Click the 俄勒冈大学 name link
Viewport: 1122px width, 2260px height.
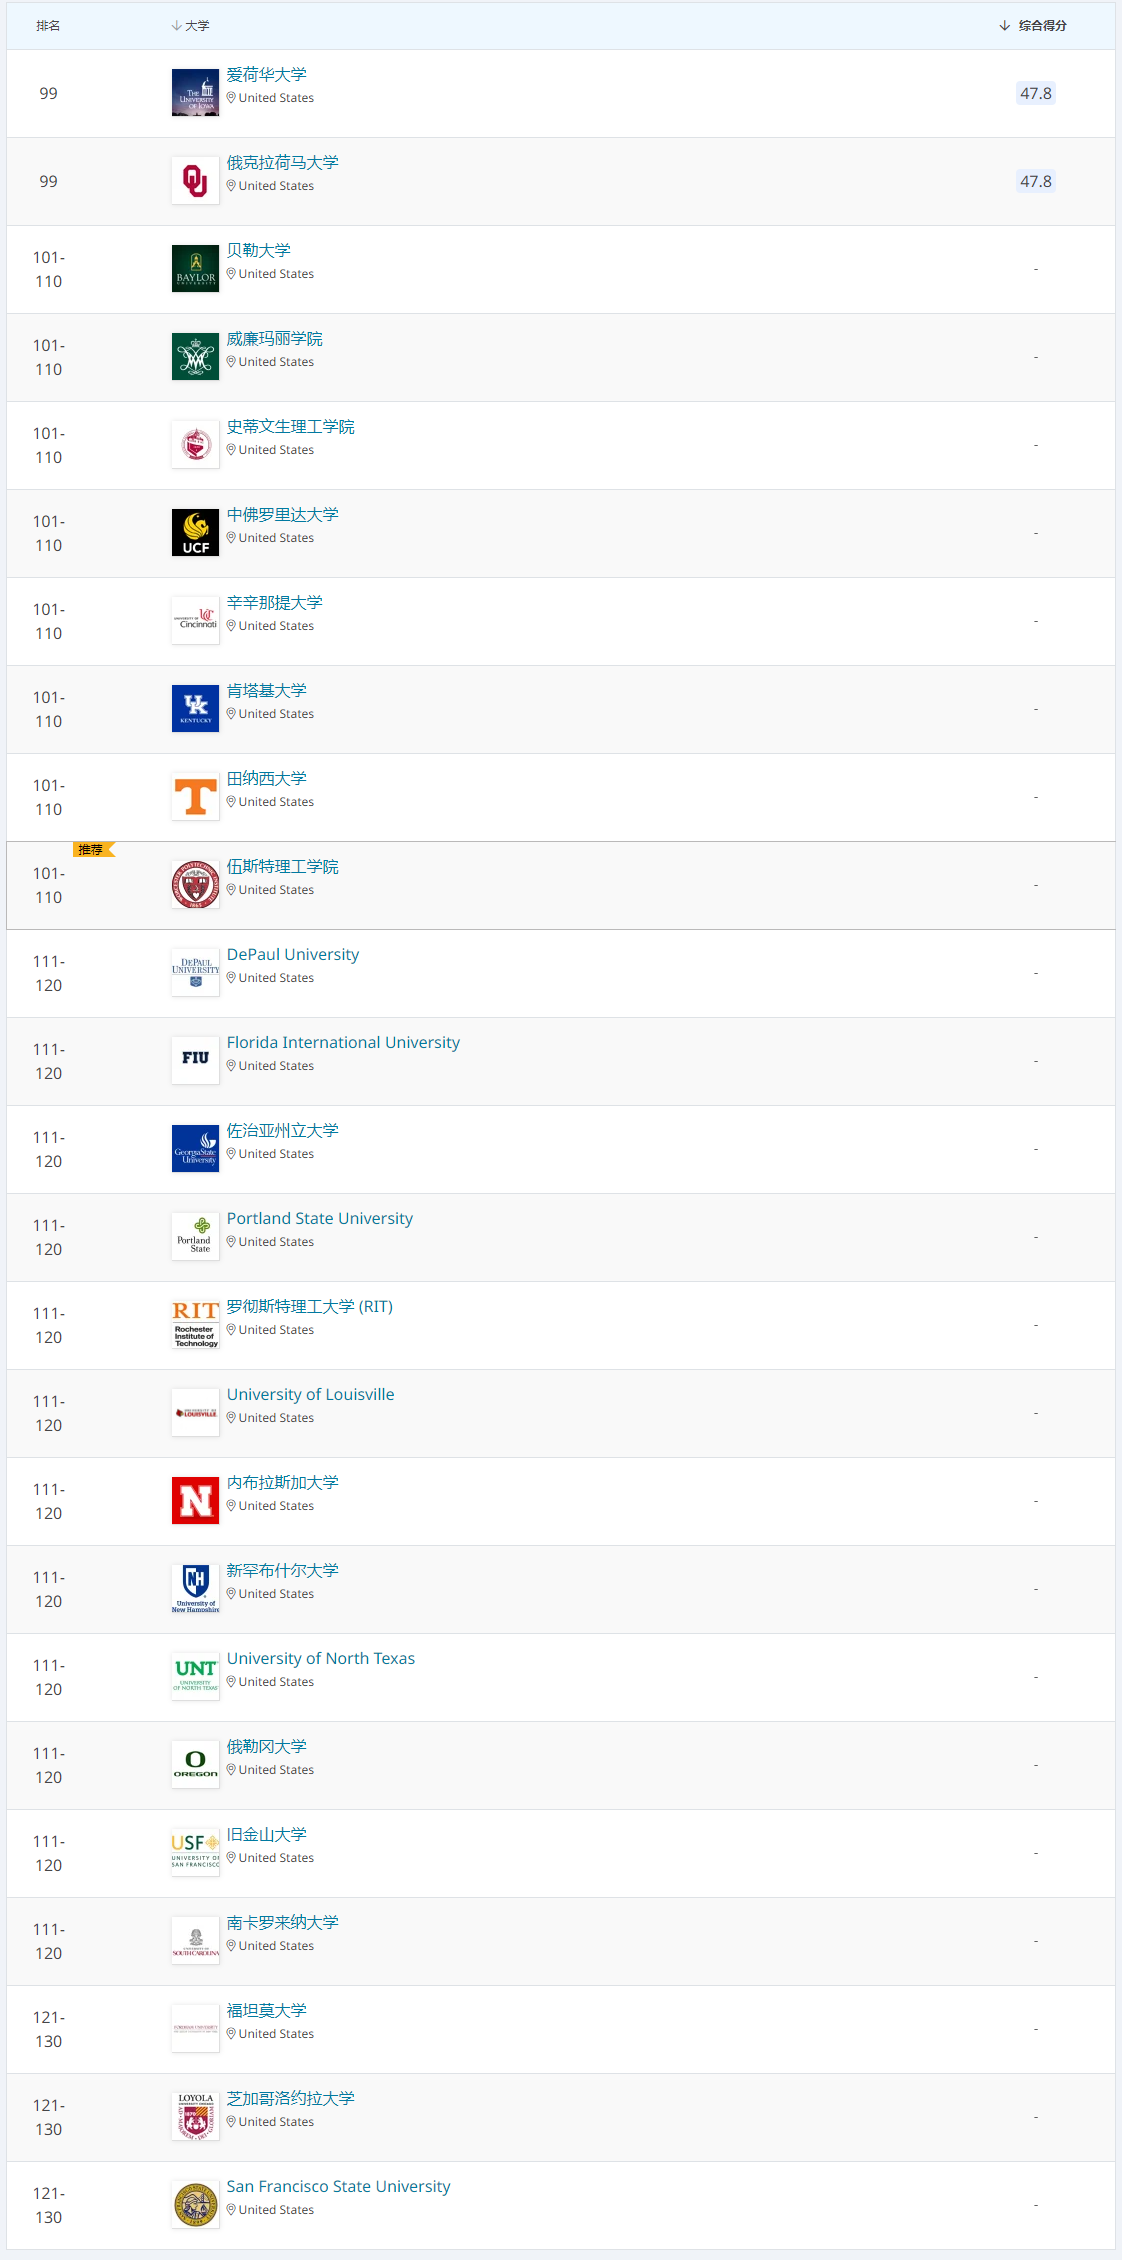267,1747
